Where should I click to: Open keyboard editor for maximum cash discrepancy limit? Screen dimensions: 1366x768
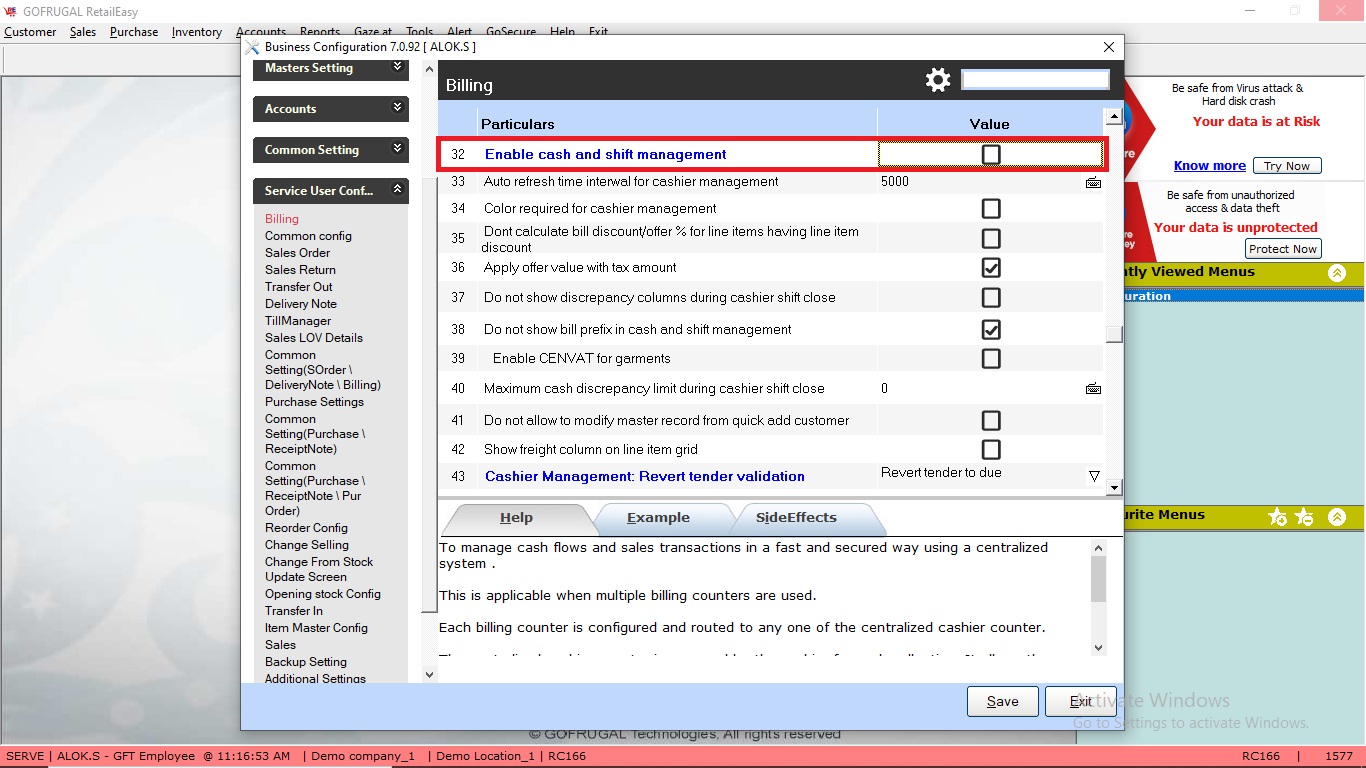(x=1093, y=388)
